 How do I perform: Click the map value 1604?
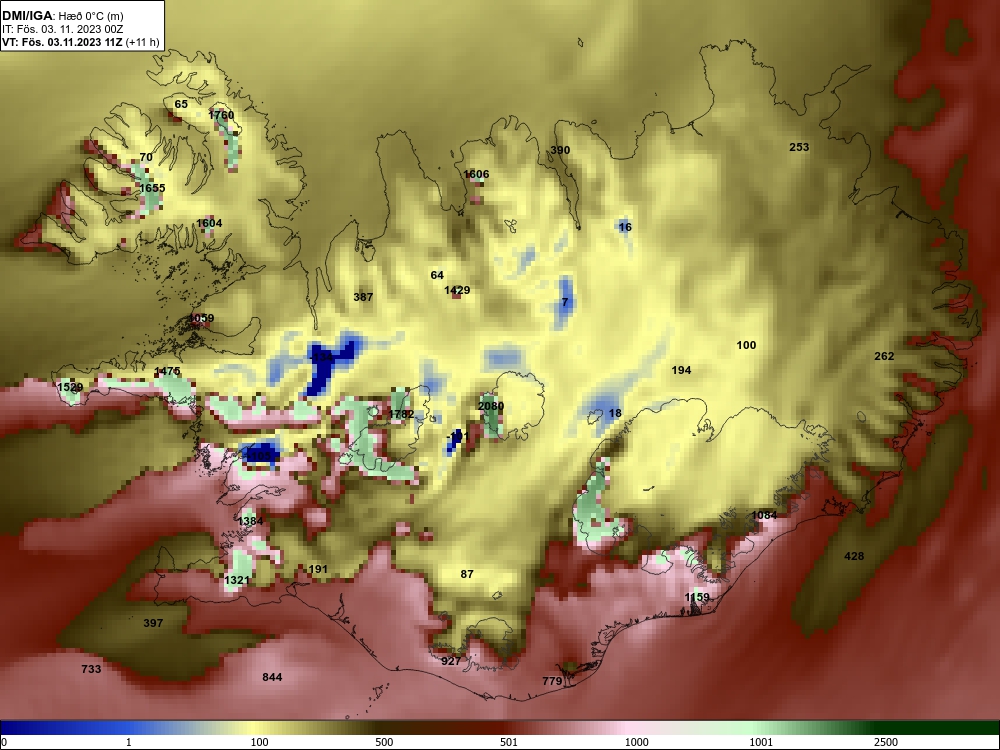(x=209, y=223)
